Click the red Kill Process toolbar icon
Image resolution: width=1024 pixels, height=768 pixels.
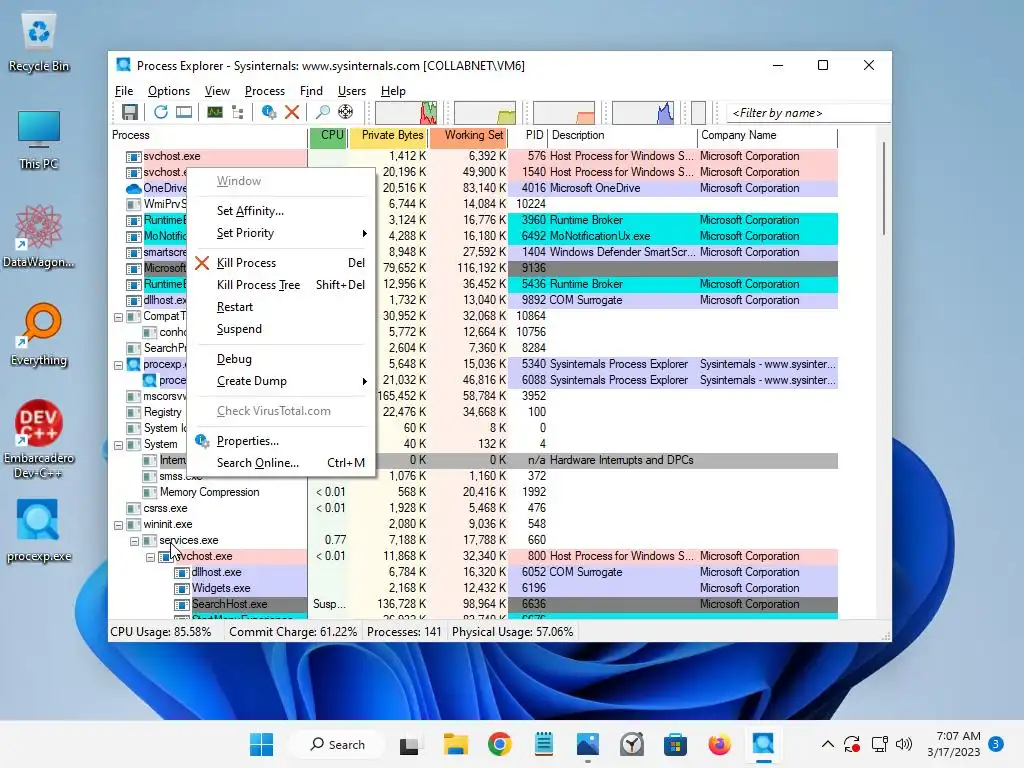pos(292,112)
